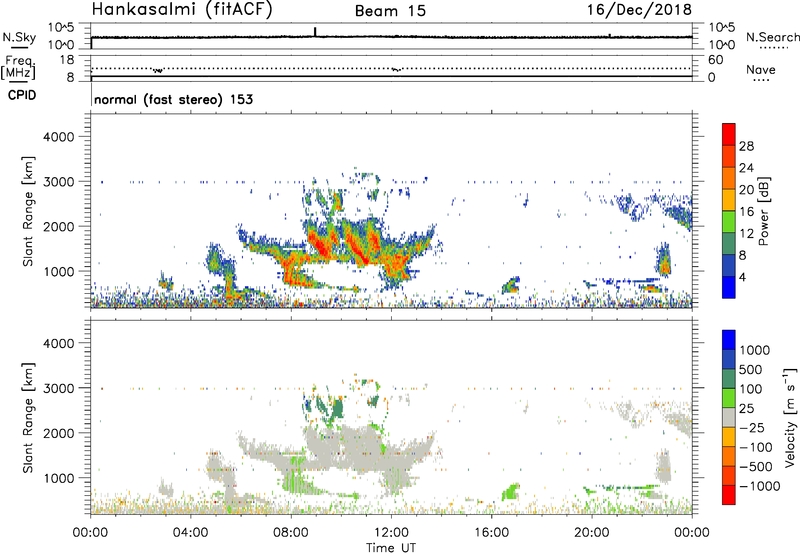The height and width of the screenshot is (554, 800).
Task: Click the Nave legend label
Action: point(761,69)
